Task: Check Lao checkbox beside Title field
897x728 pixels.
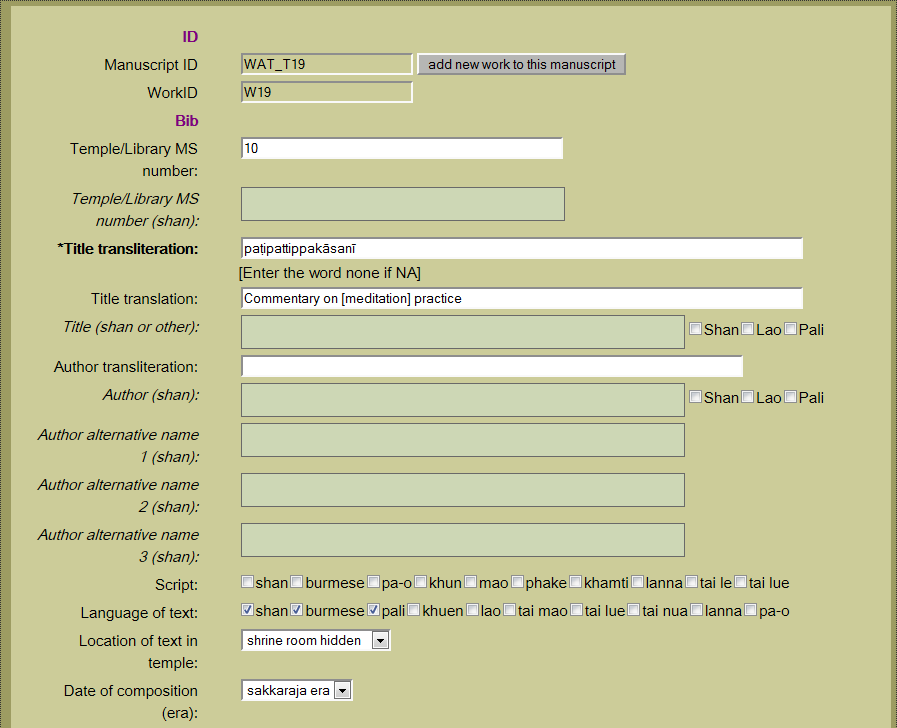Action: 748,329
